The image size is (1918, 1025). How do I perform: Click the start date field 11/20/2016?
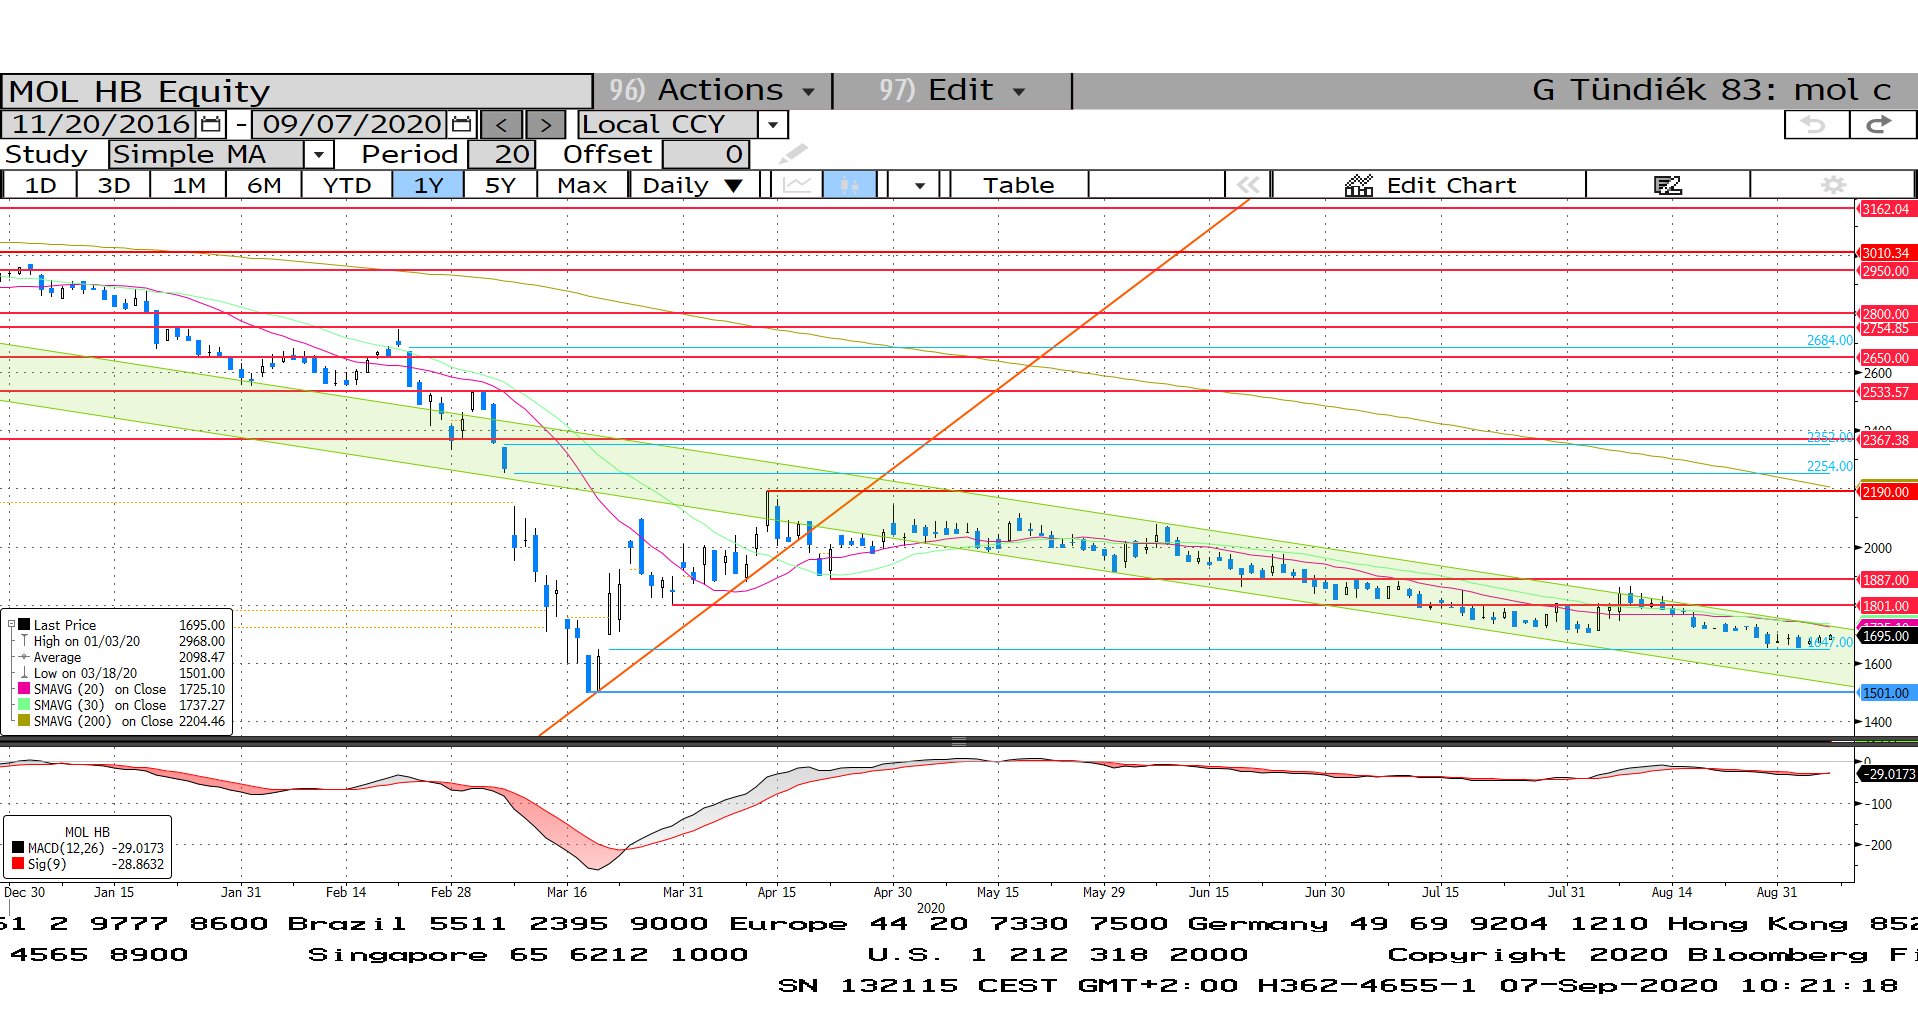tap(101, 124)
